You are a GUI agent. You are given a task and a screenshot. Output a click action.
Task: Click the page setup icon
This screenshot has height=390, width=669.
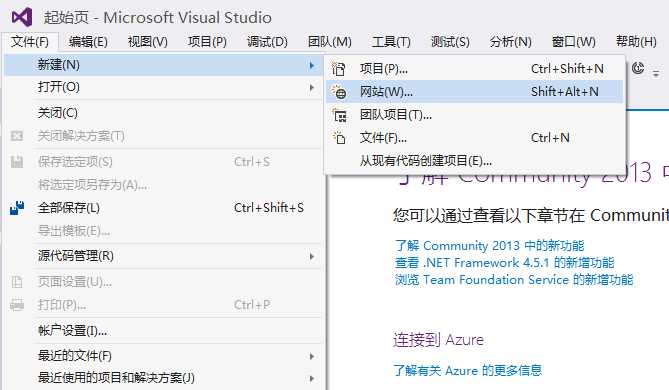click(17, 282)
